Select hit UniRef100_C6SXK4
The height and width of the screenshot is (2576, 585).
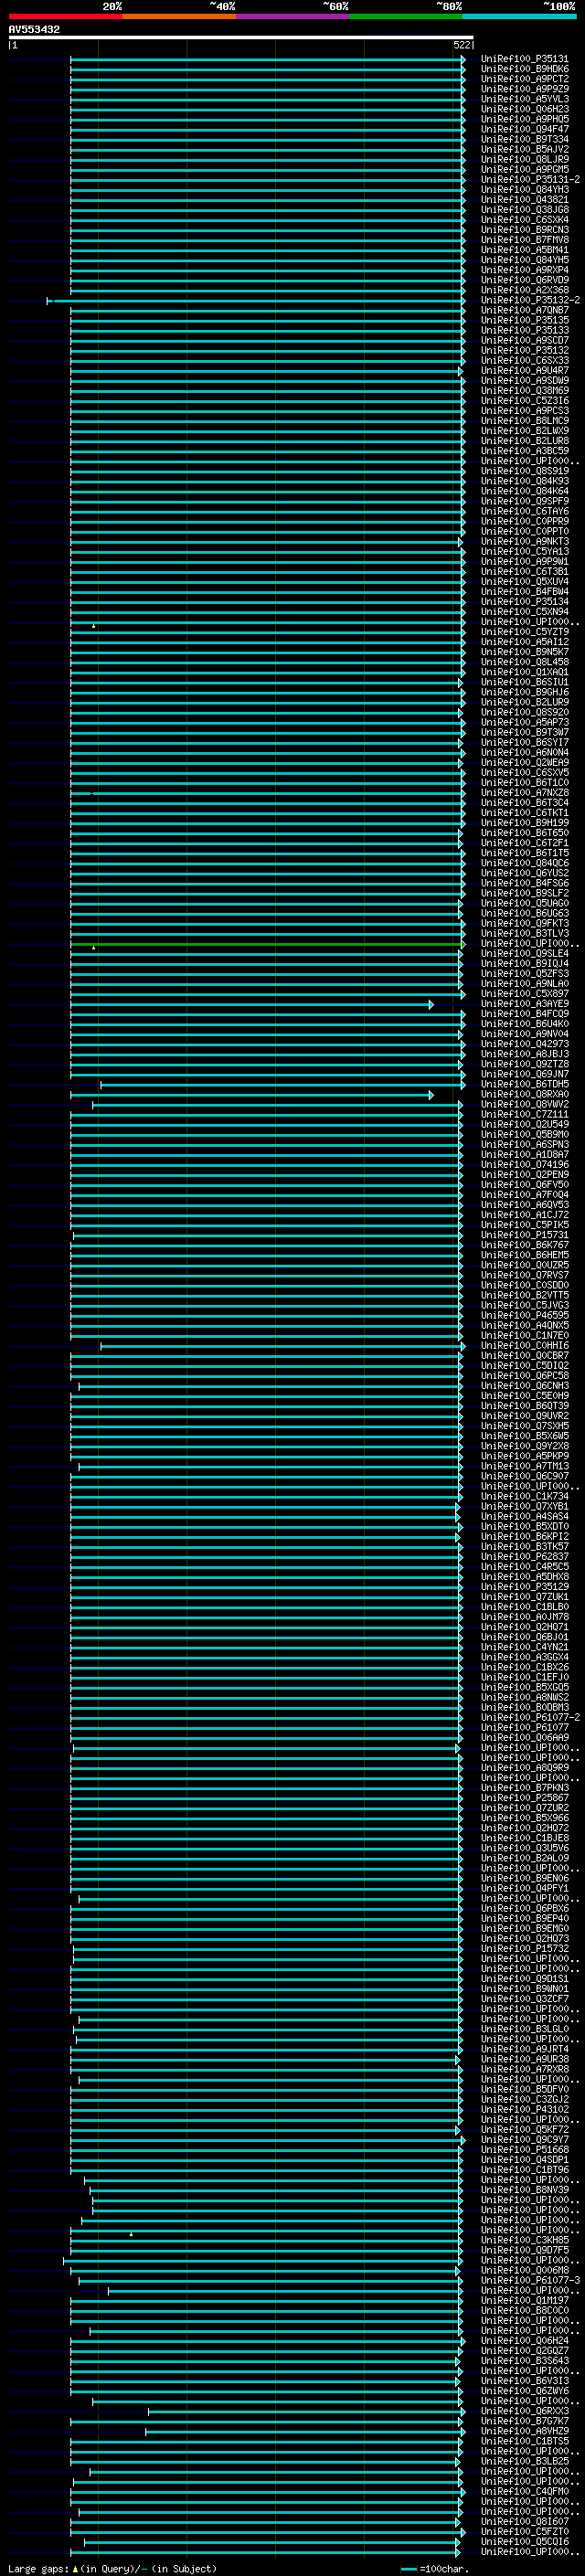(525, 220)
